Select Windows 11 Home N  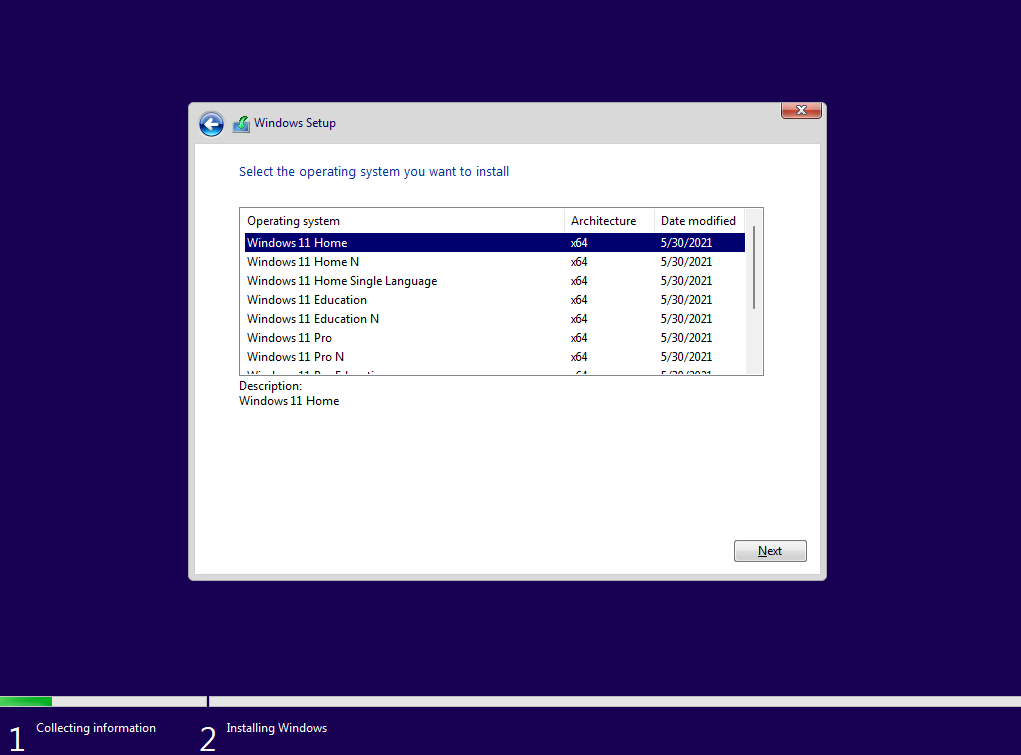(x=494, y=262)
